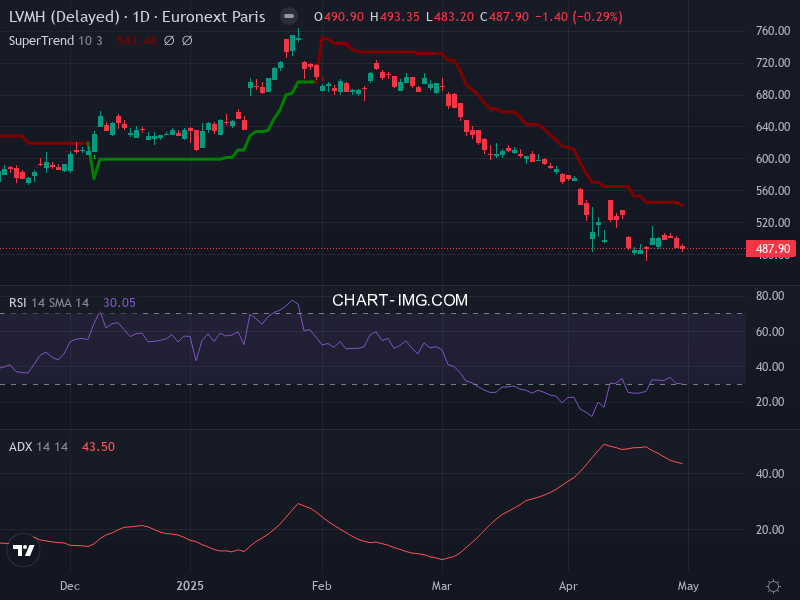Click 40.00 on the ADX scale

pyautogui.click(x=770, y=474)
